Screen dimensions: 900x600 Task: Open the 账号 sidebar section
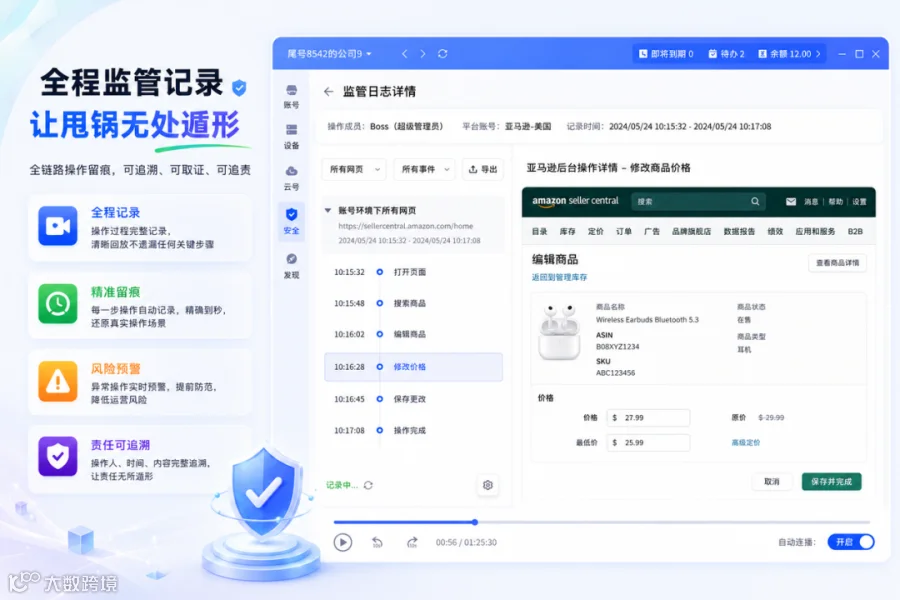tap(292, 96)
